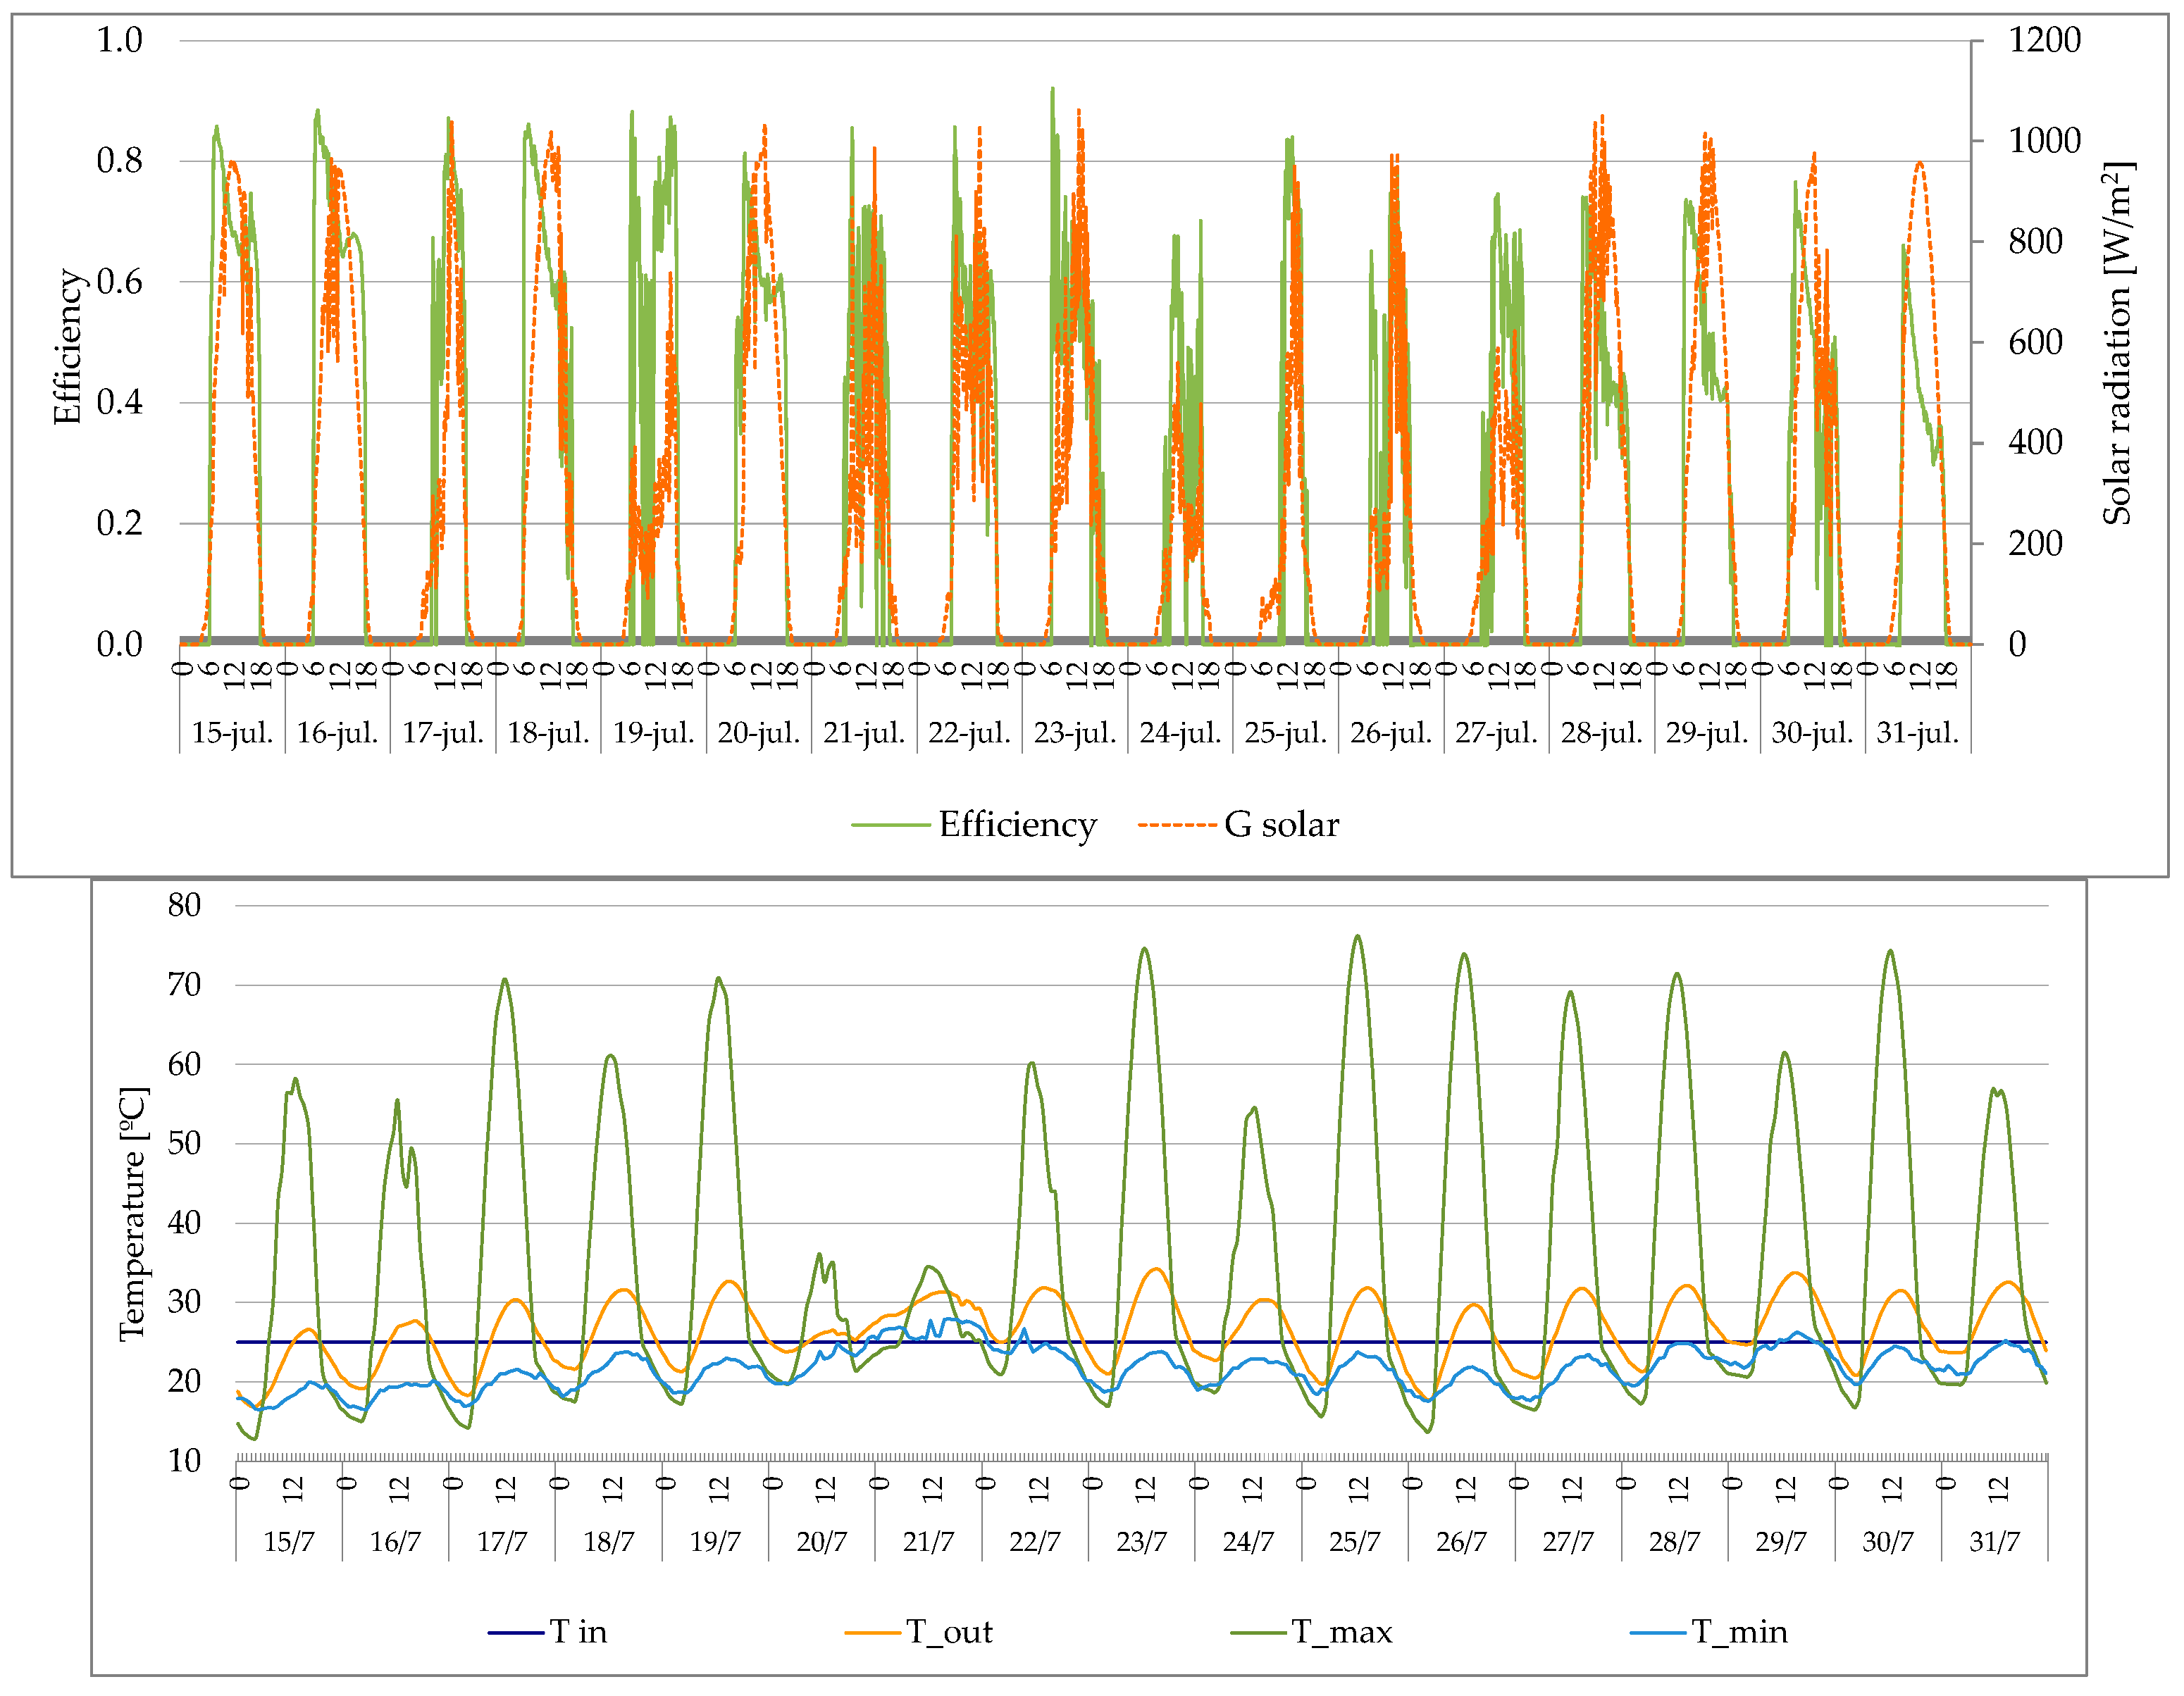This screenshot has height=1696, width=2184.
Task: Click the T in legend entry
Action: click(x=578, y=1631)
